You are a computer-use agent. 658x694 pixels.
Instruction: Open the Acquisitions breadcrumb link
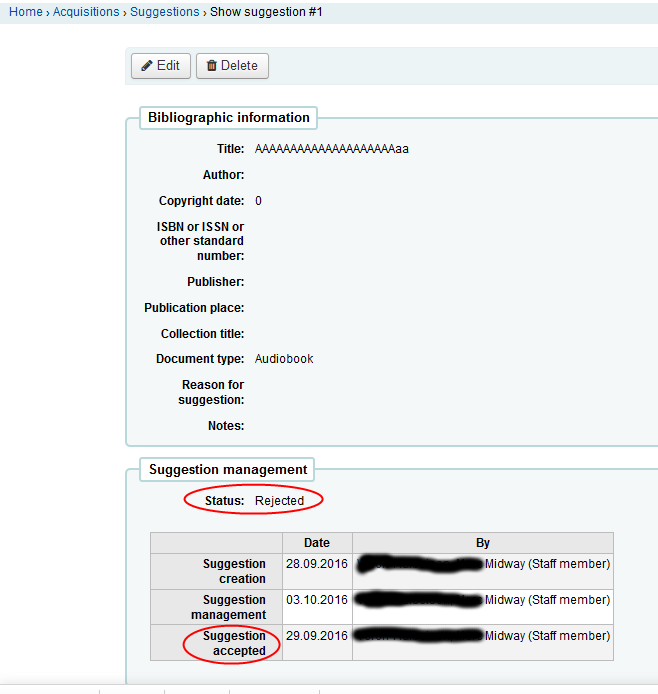click(86, 12)
